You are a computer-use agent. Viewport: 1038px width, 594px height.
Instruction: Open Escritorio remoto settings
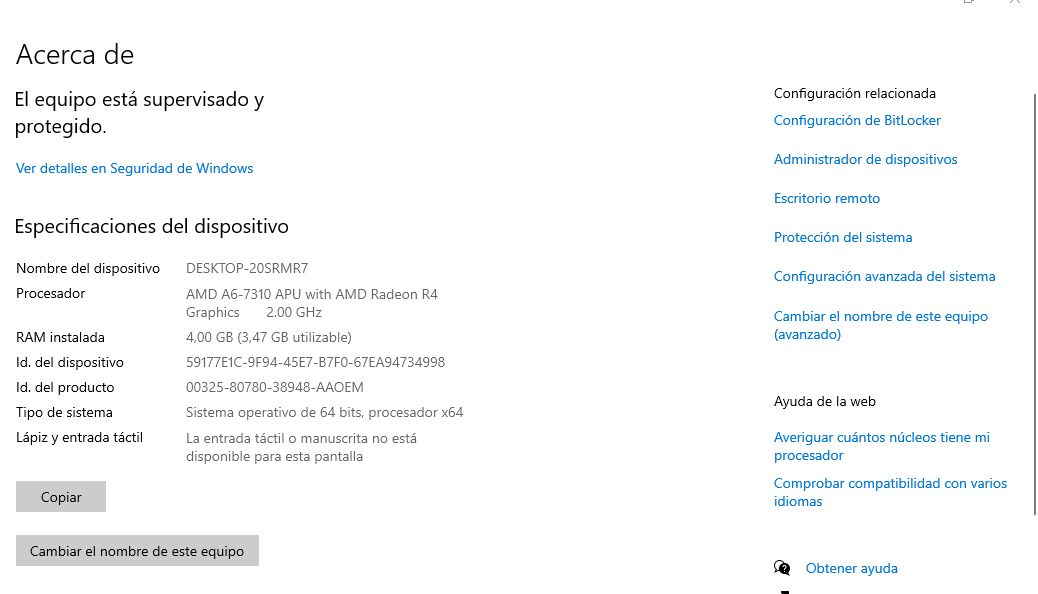pos(827,198)
